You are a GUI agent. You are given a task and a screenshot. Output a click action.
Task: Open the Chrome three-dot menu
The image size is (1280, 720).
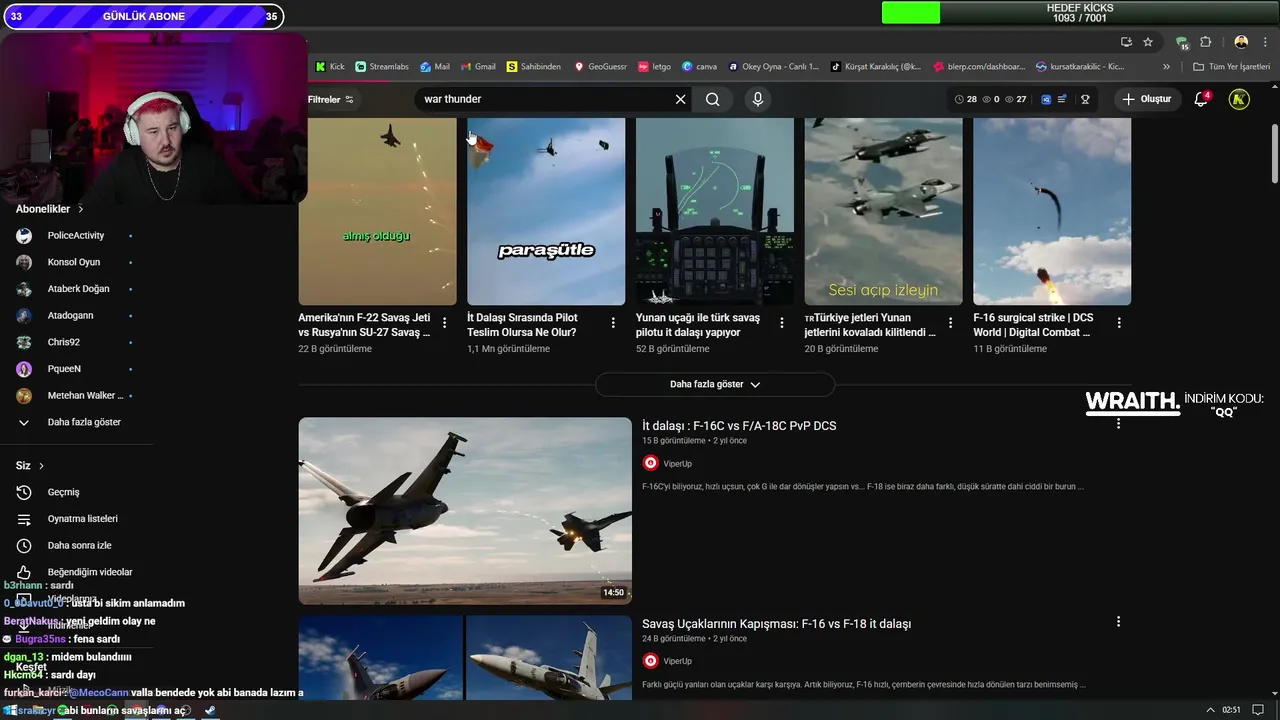pos(1266,42)
